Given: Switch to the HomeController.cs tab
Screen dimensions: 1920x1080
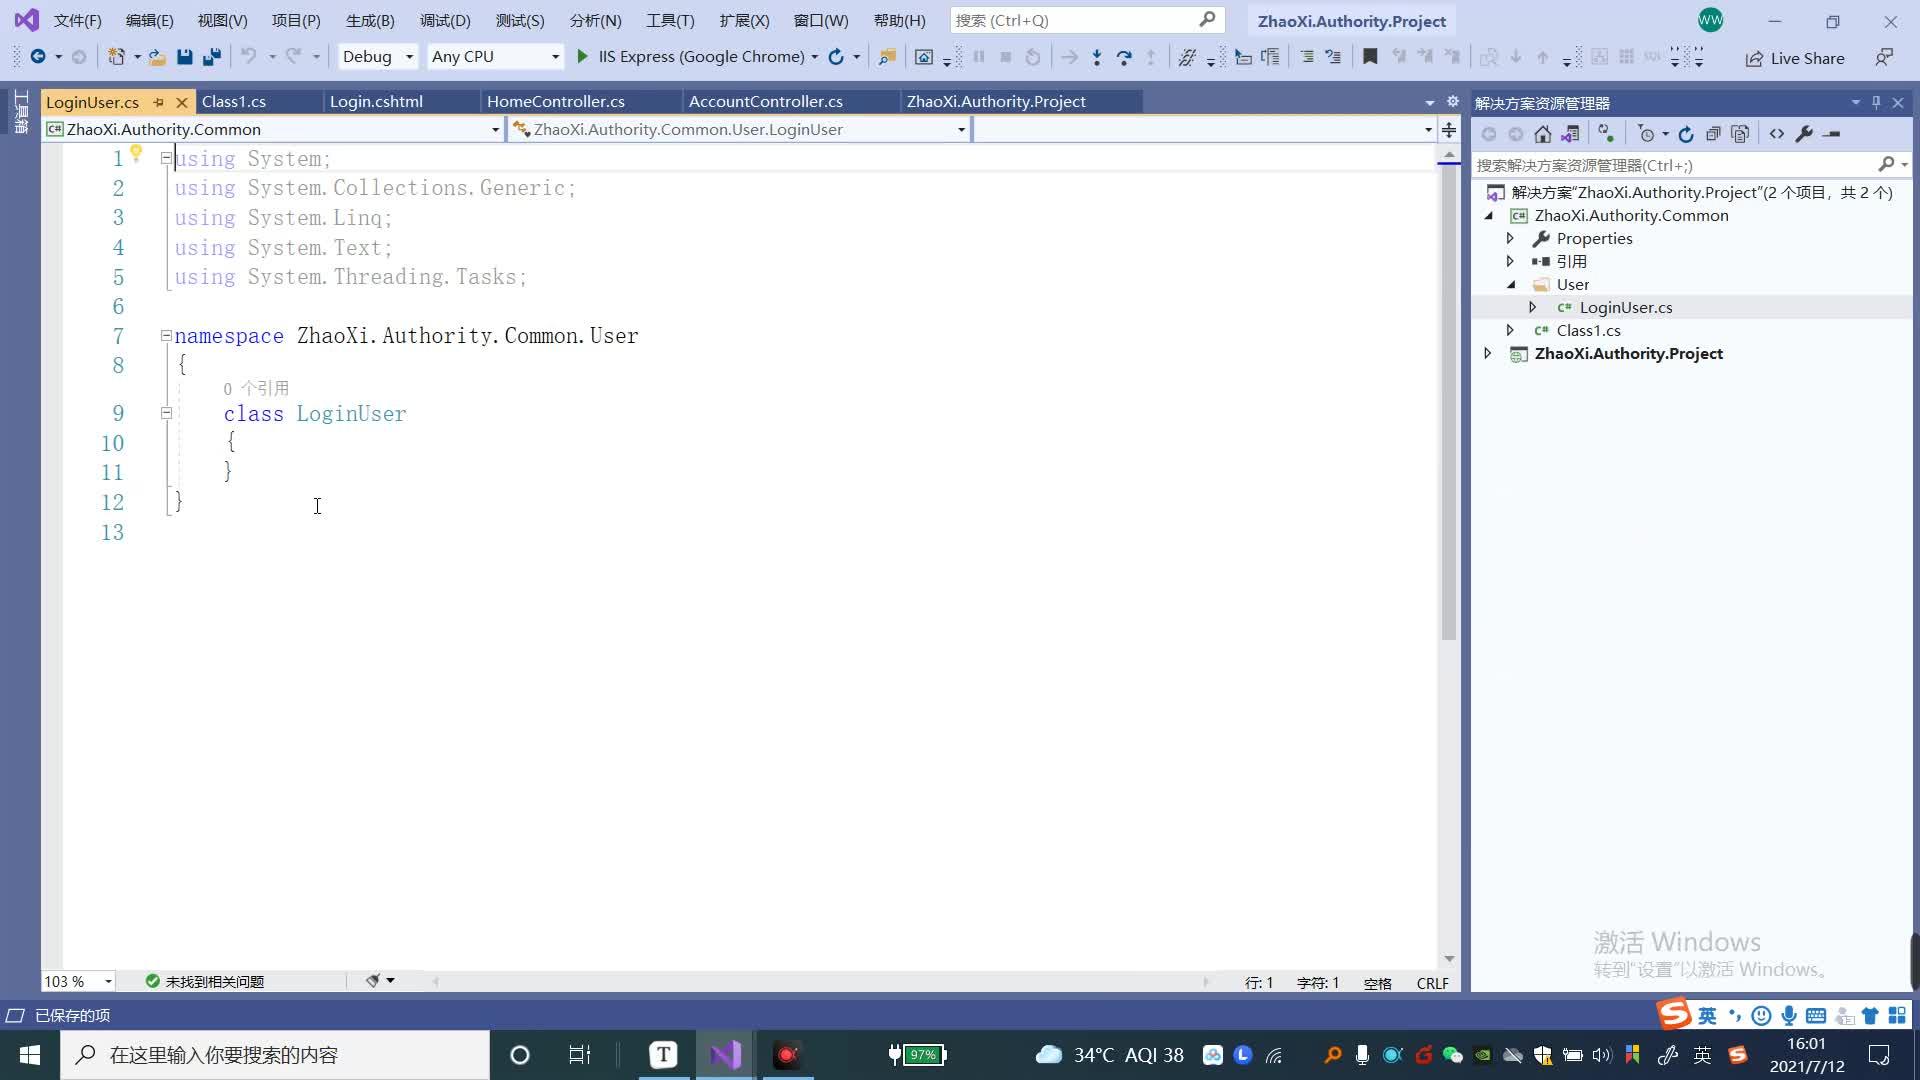Looking at the screenshot, I should (x=556, y=101).
